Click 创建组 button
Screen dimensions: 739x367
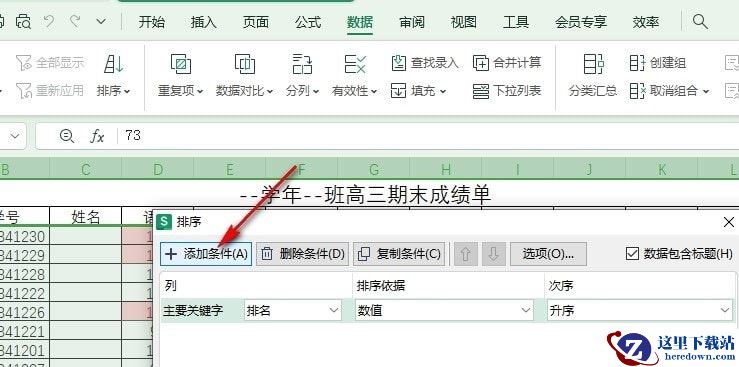658,63
